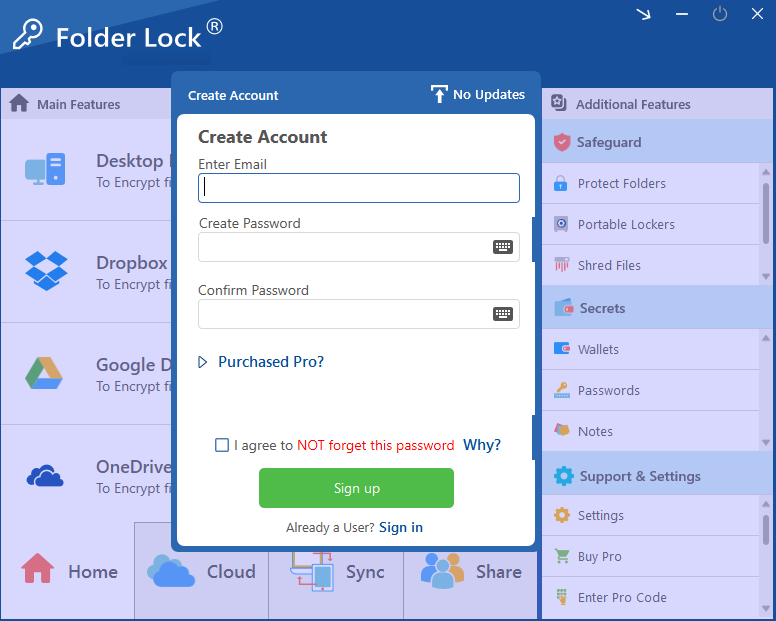Click the compact-mode arrow icon in title bar
This screenshot has height=621, width=776.
(643, 14)
